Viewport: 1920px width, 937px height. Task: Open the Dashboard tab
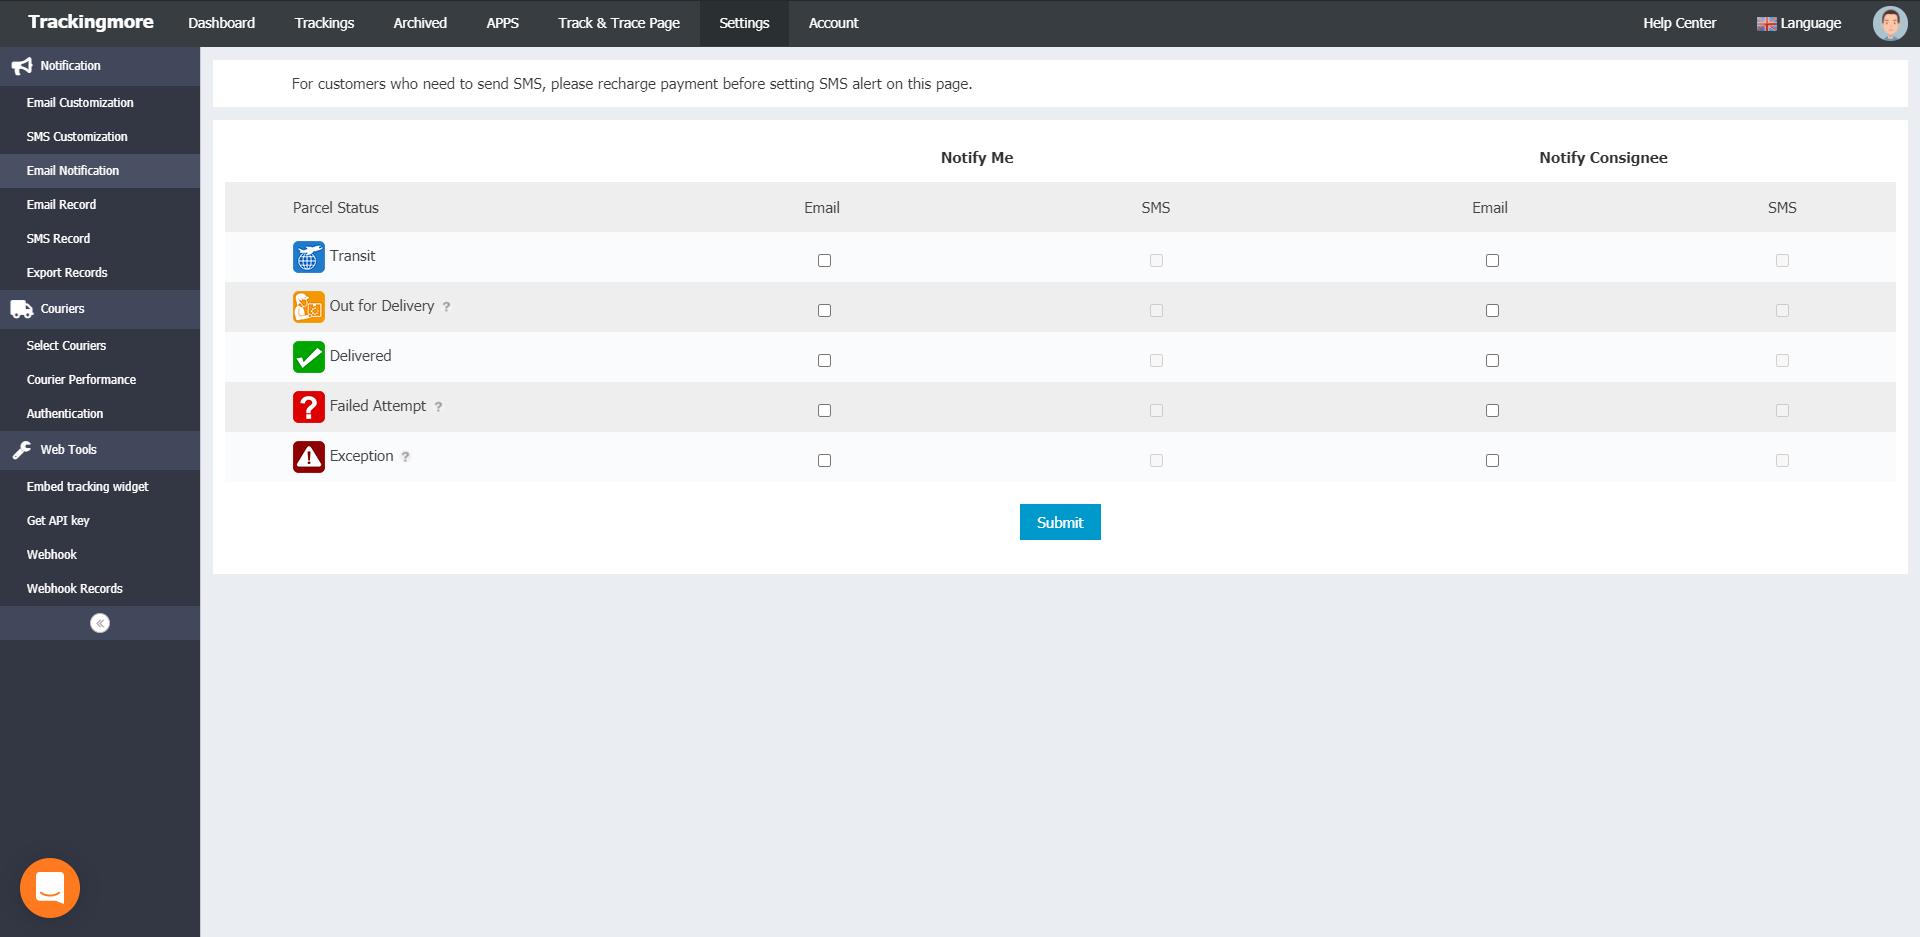pyautogui.click(x=221, y=23)
